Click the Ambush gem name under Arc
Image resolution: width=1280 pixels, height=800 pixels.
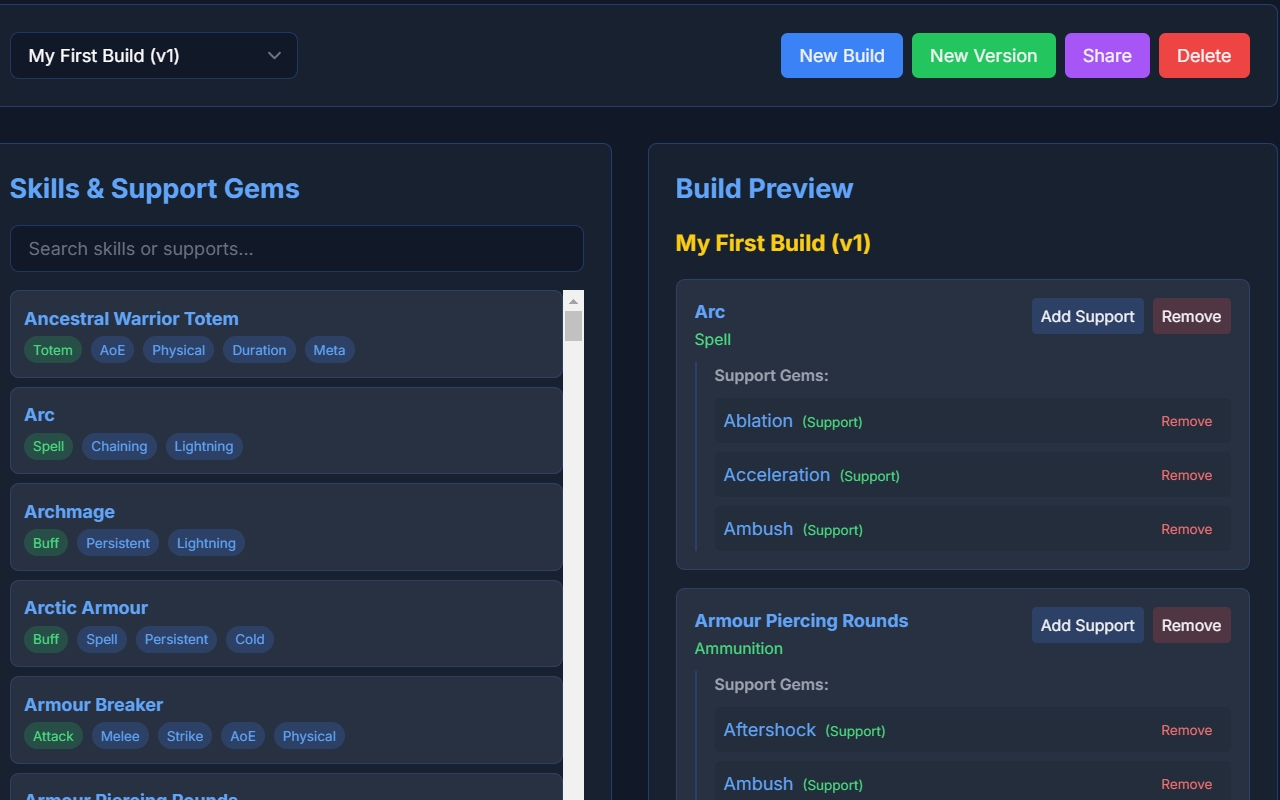759,529
